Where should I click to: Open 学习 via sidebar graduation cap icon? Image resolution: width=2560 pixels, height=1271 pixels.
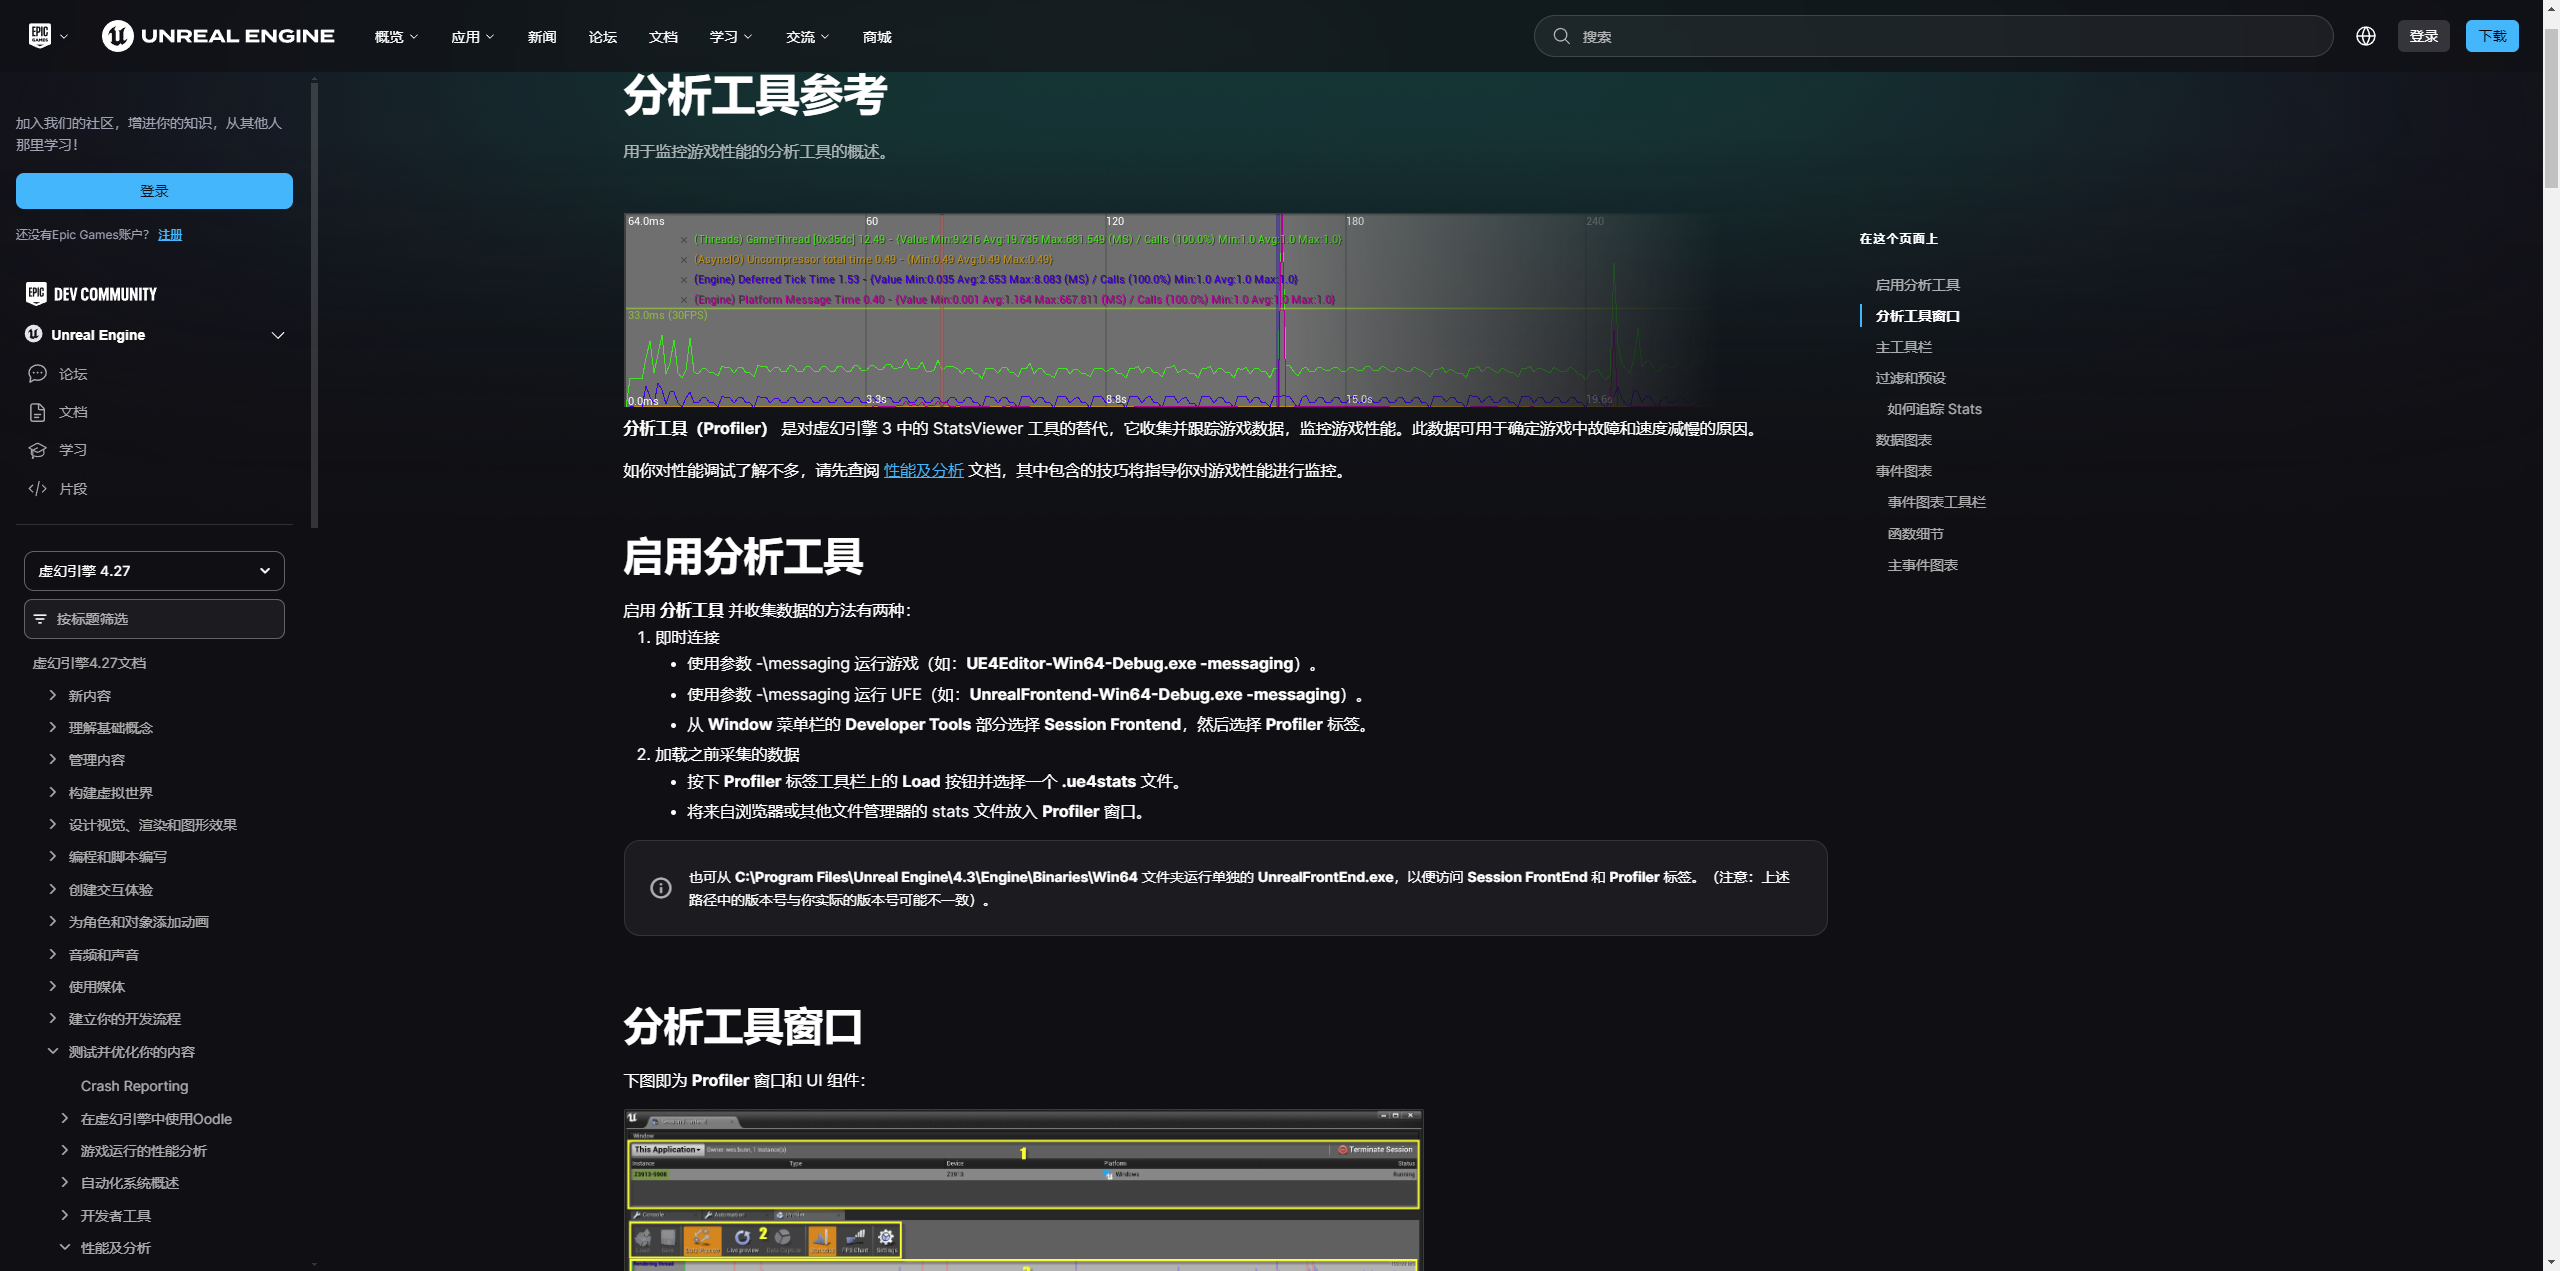coord(38,450)
